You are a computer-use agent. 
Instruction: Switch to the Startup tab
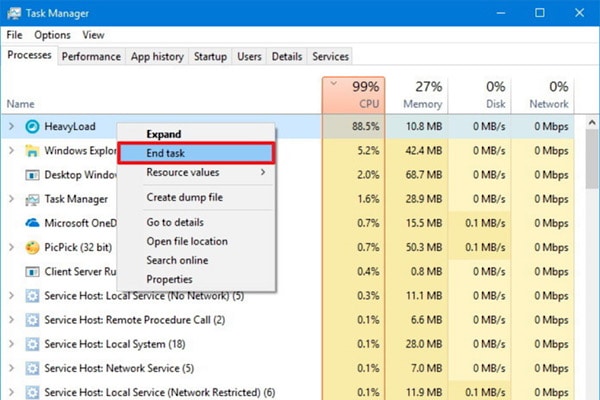[x=210, y=57]
